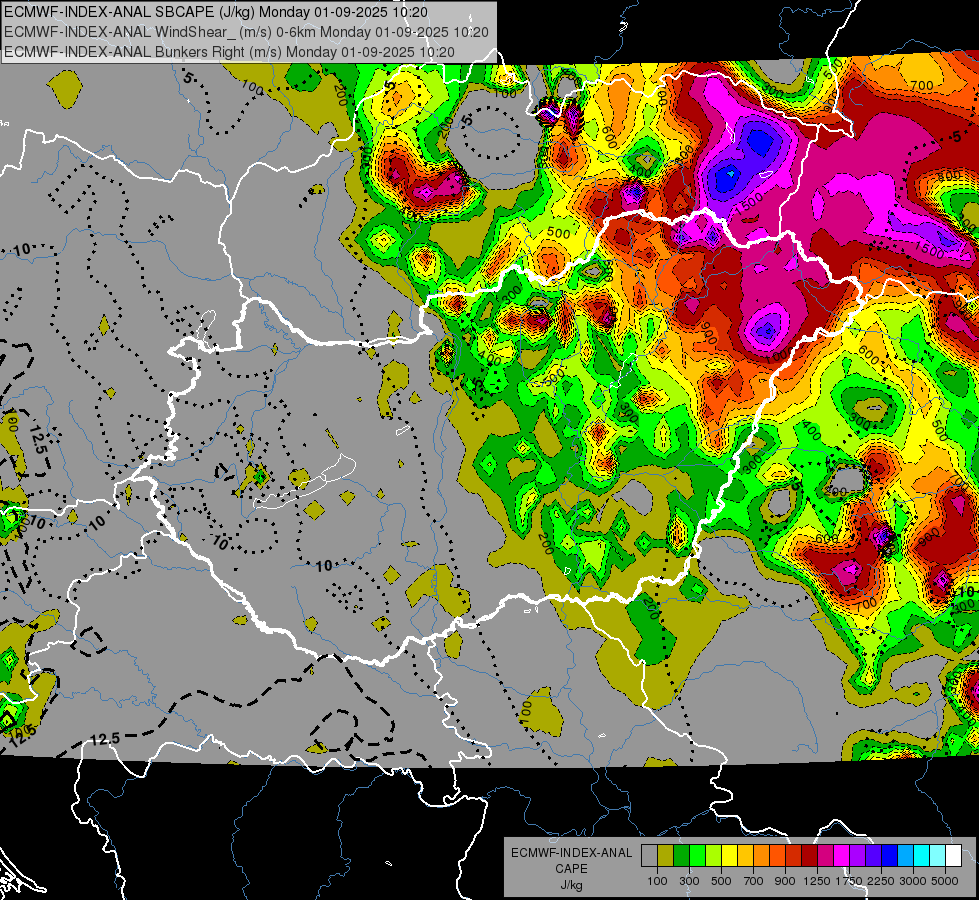The height and width of the screenshot is (900, 979).
Task: Select the brick red legend swatch after 900
Action: [x=794, y=856]
